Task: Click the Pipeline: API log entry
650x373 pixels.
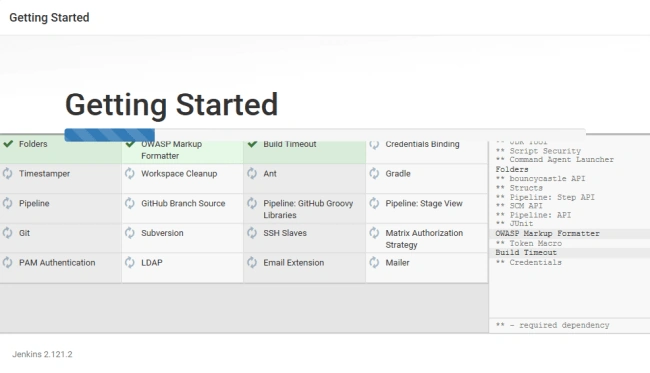Action: click(x=534, y=215)
